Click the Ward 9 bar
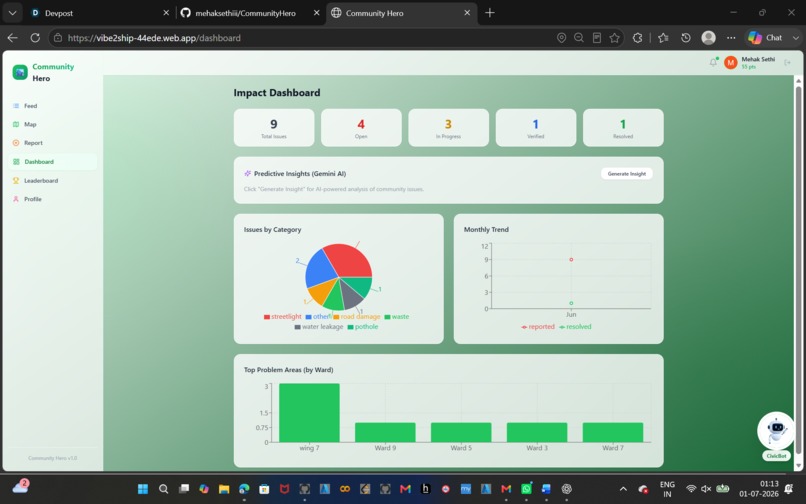Viewport: 806px width, 504px height. [x=385, y=433]
